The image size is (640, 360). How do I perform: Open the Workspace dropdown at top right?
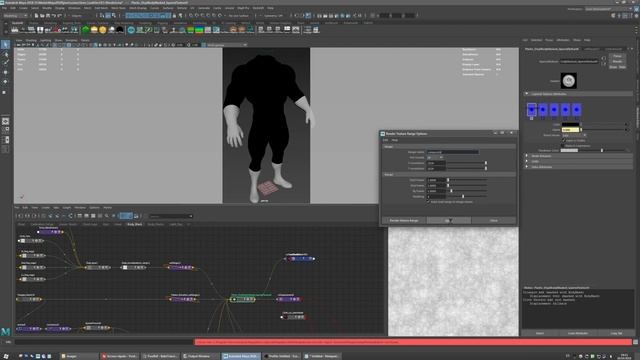coord(609,9)
